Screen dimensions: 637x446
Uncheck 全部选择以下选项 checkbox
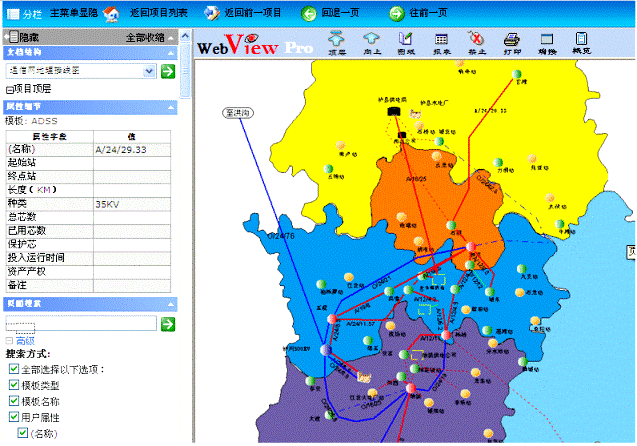click(11, 369)
